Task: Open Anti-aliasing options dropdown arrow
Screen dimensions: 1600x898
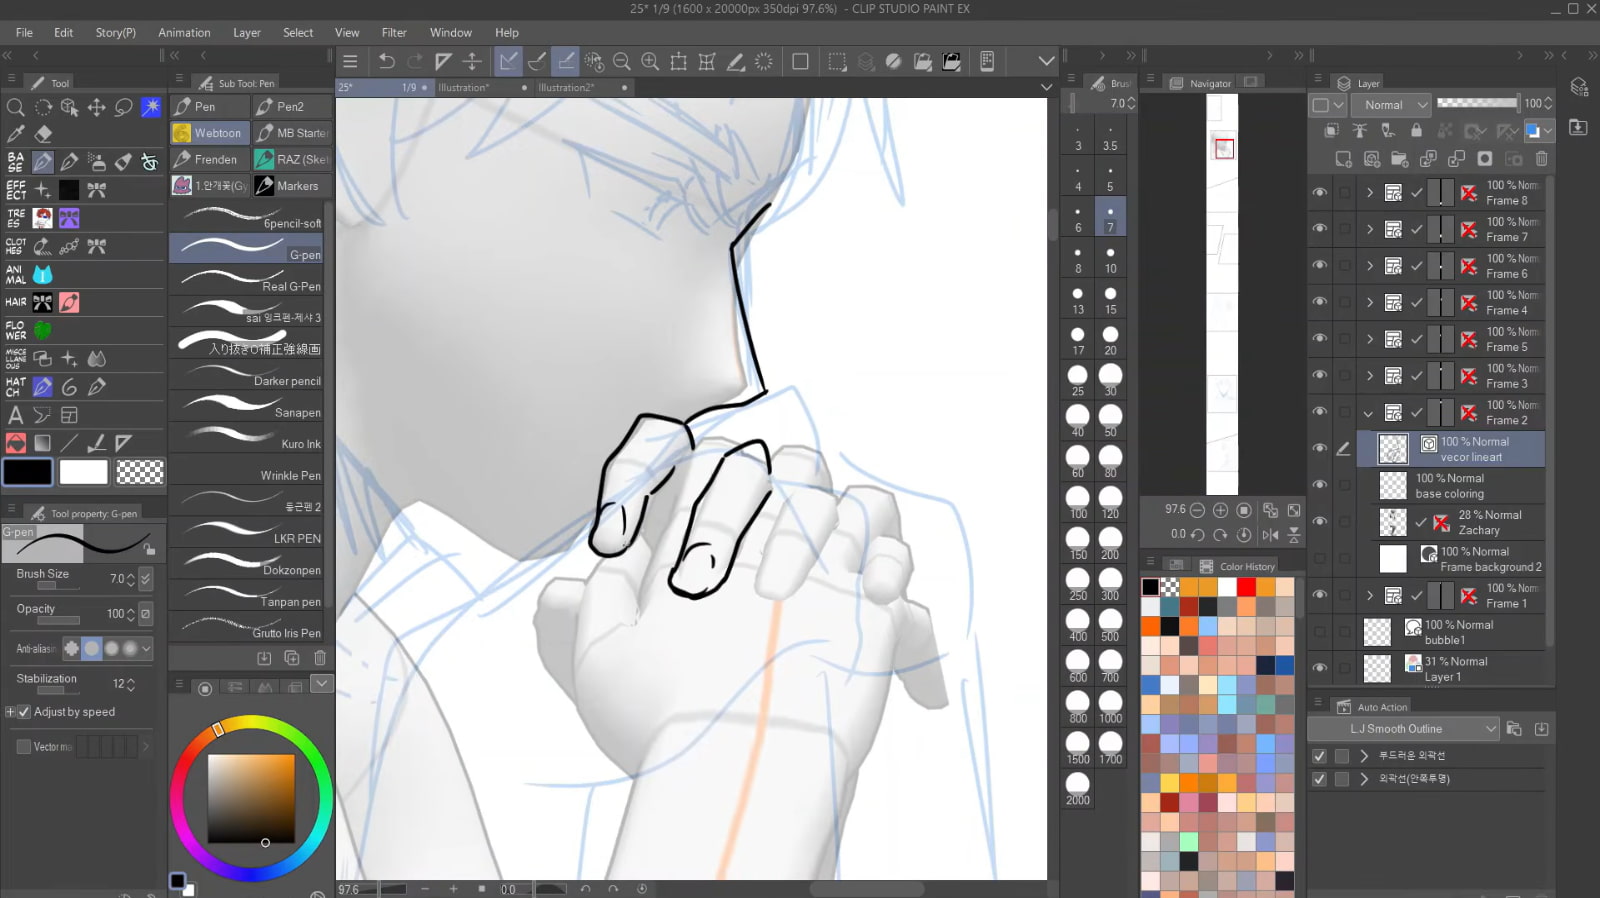Action: (x=147, y=648)
